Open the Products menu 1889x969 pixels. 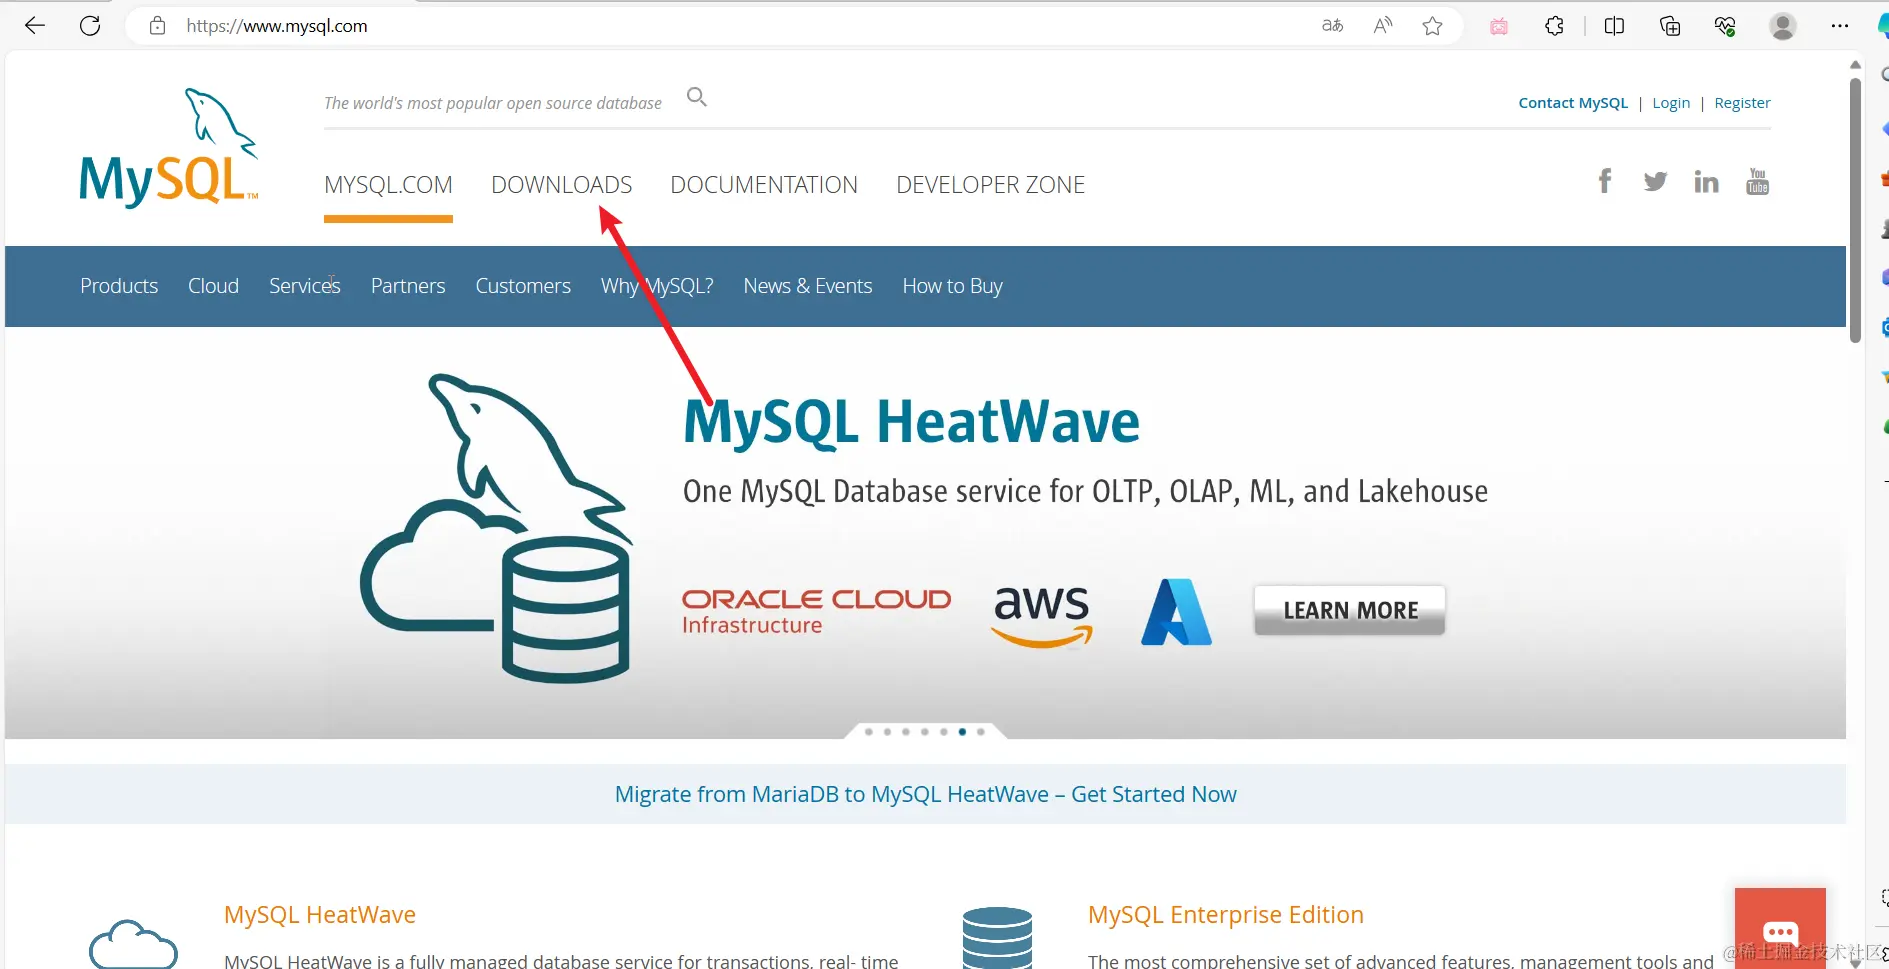point(119,286)
